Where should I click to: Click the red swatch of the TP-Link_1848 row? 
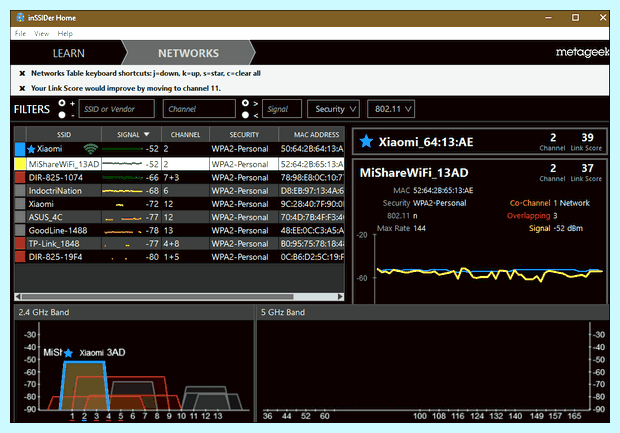20,244
